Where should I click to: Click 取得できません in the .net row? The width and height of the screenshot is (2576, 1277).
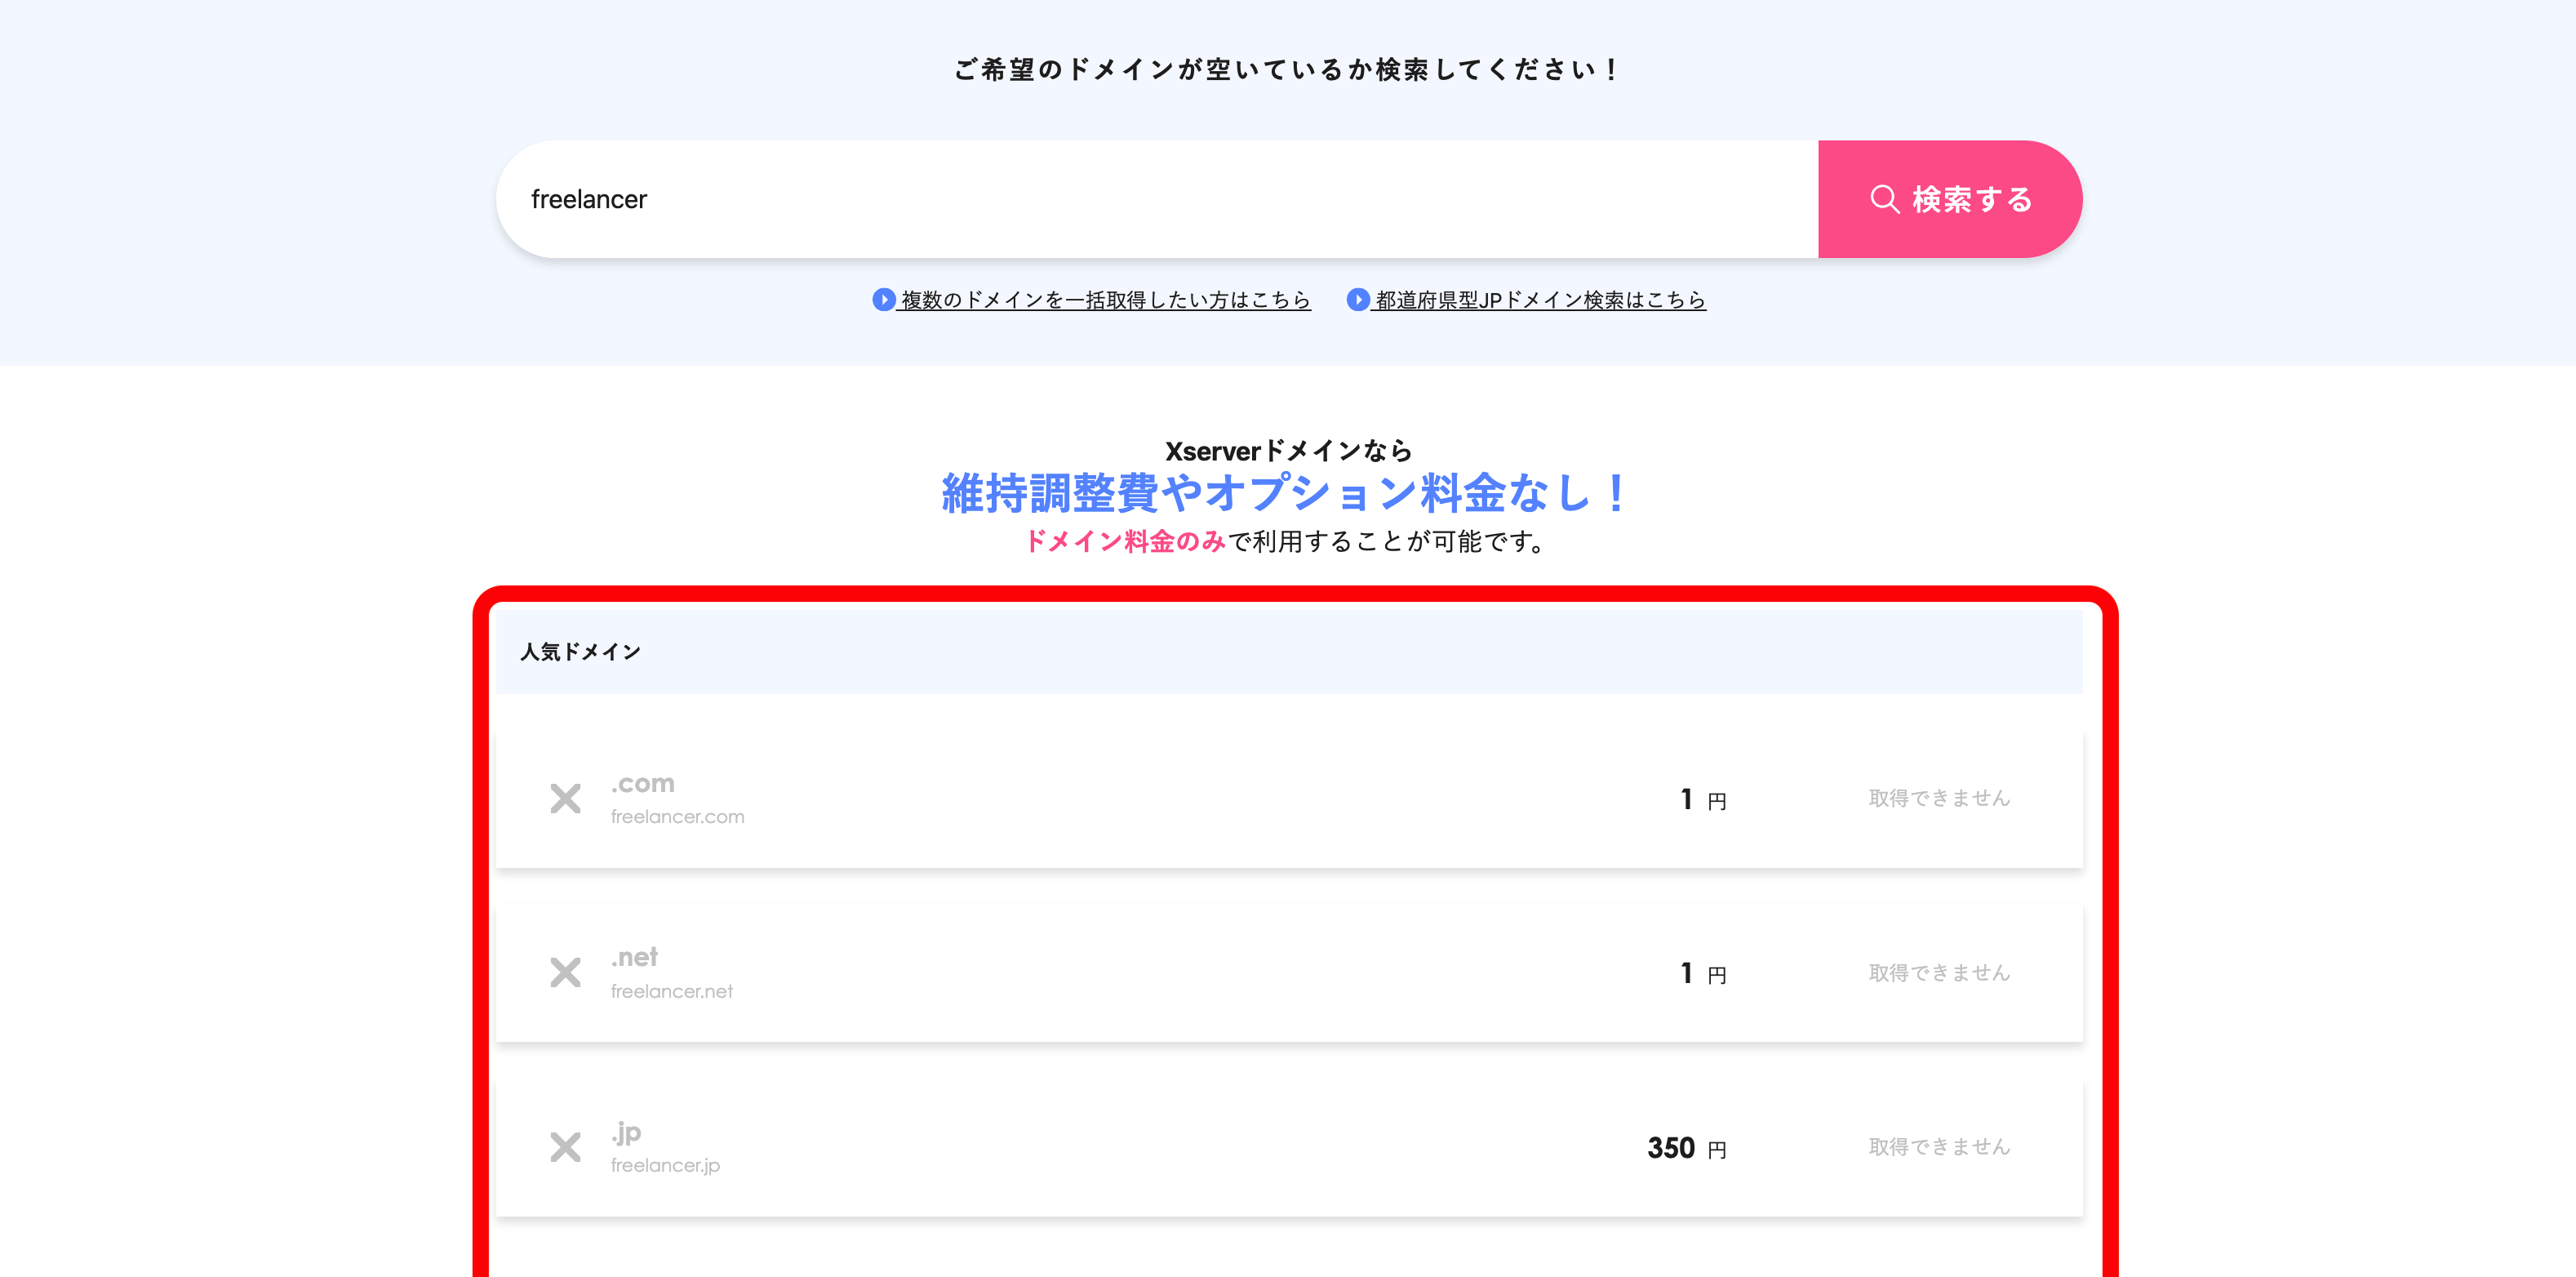(1939, 972)
